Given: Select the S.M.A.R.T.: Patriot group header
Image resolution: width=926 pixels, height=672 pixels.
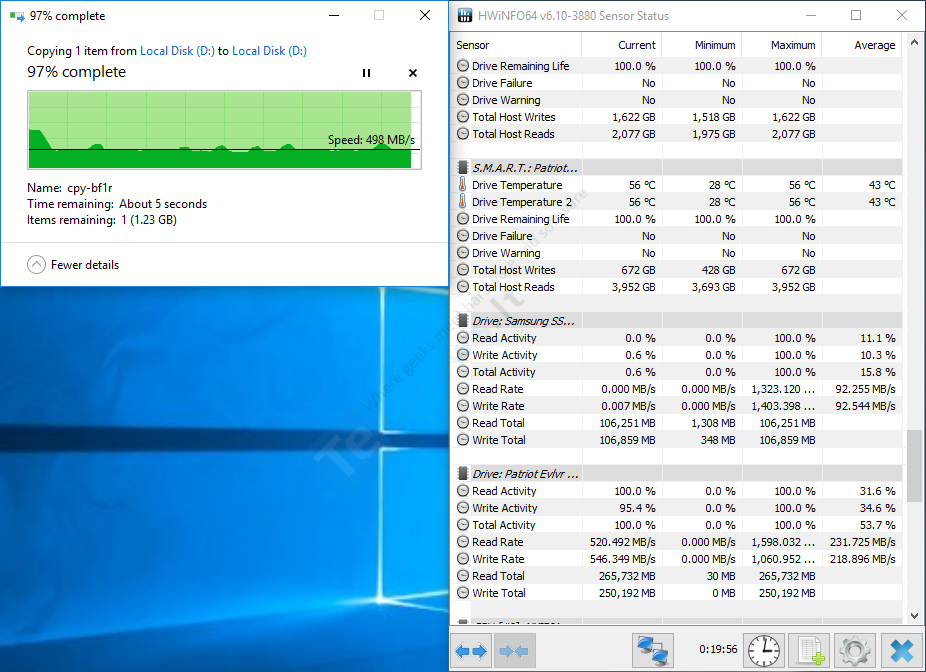Looking at the screenshot, I should click(x=677, y=168).
